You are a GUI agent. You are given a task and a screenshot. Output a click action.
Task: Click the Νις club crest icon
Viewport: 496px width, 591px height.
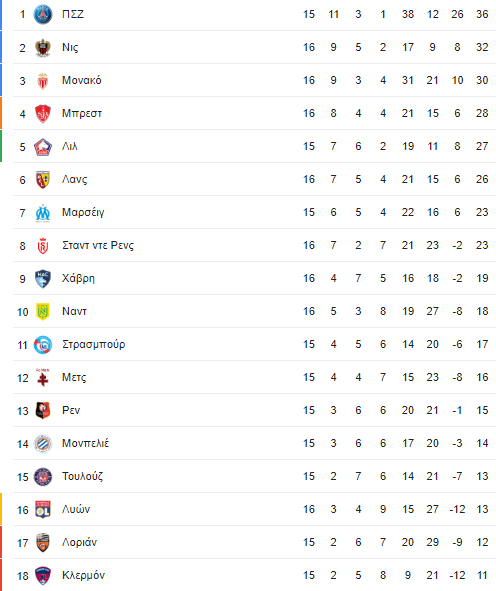(43, 47)
